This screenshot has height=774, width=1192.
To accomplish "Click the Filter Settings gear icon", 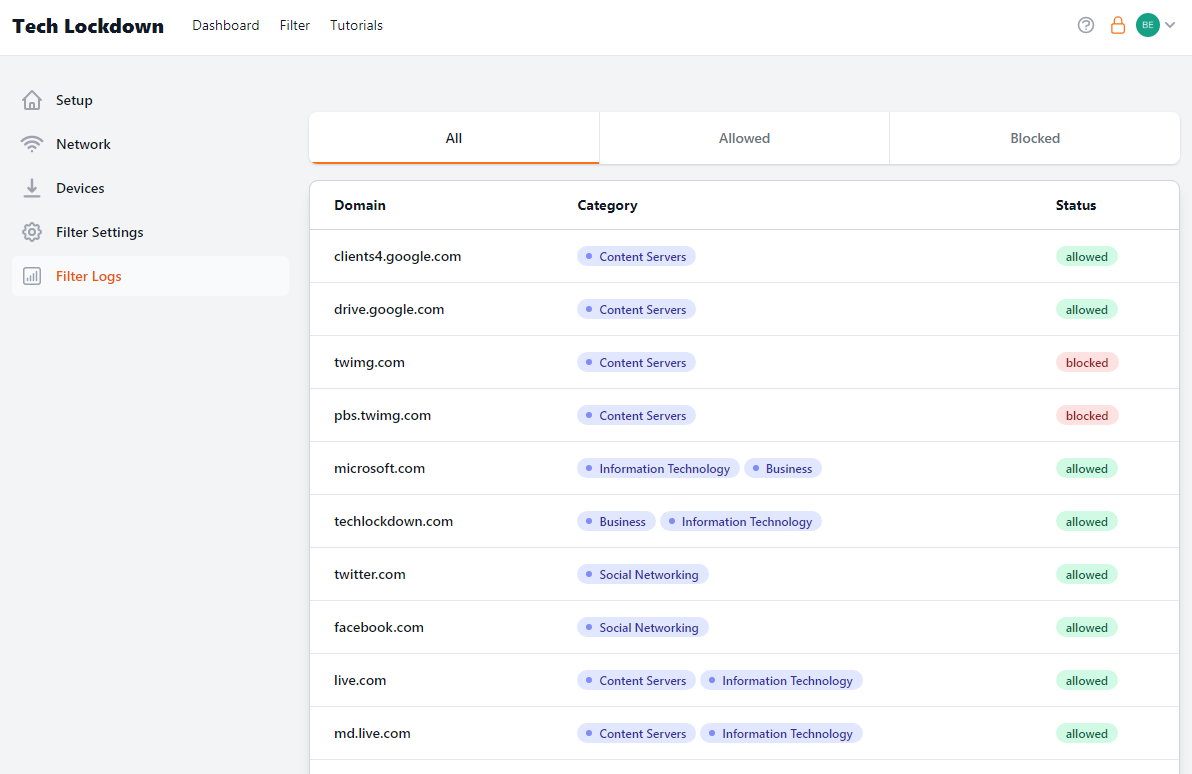I will [32, 232].
